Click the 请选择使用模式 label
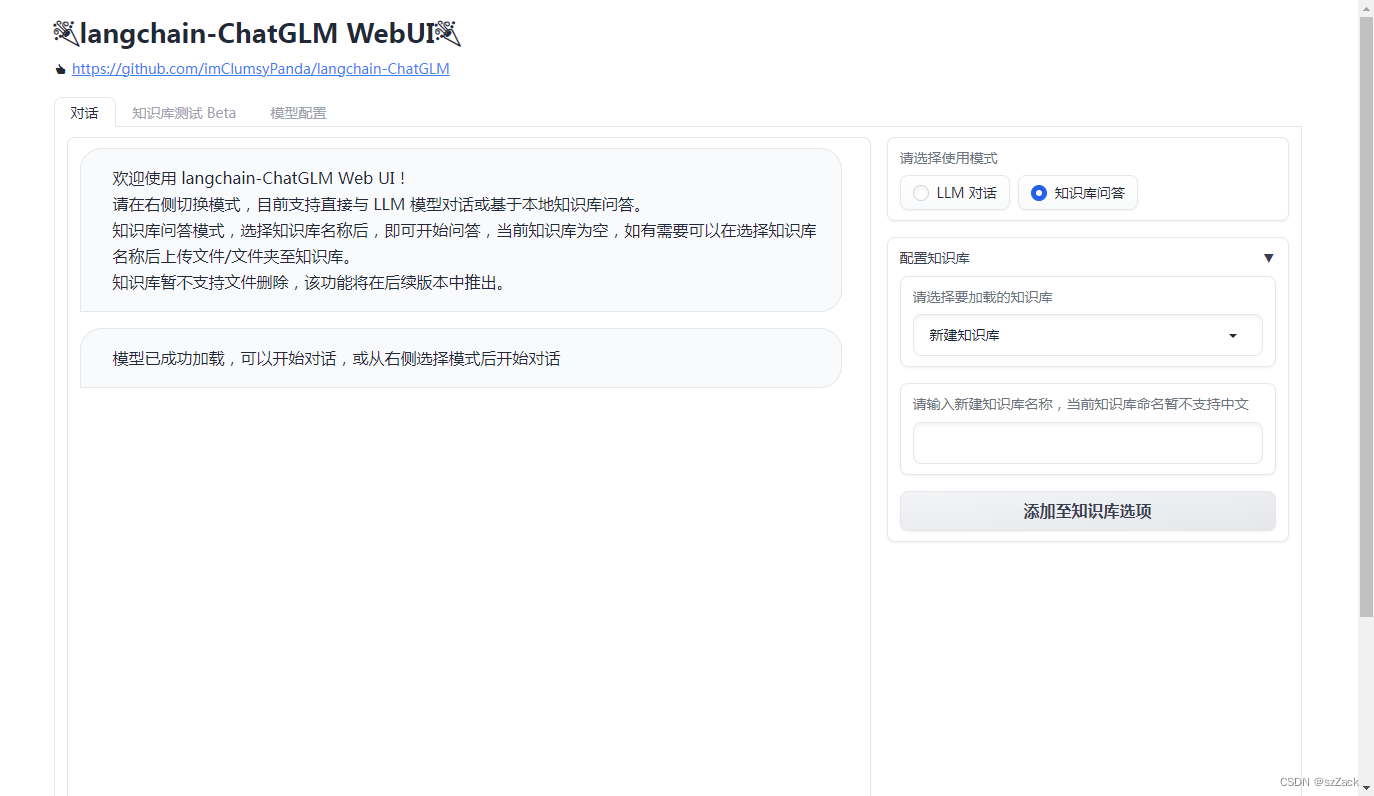Image resolution: width=1374 pixels, height=796 pixels. click(x=948, y=158)
